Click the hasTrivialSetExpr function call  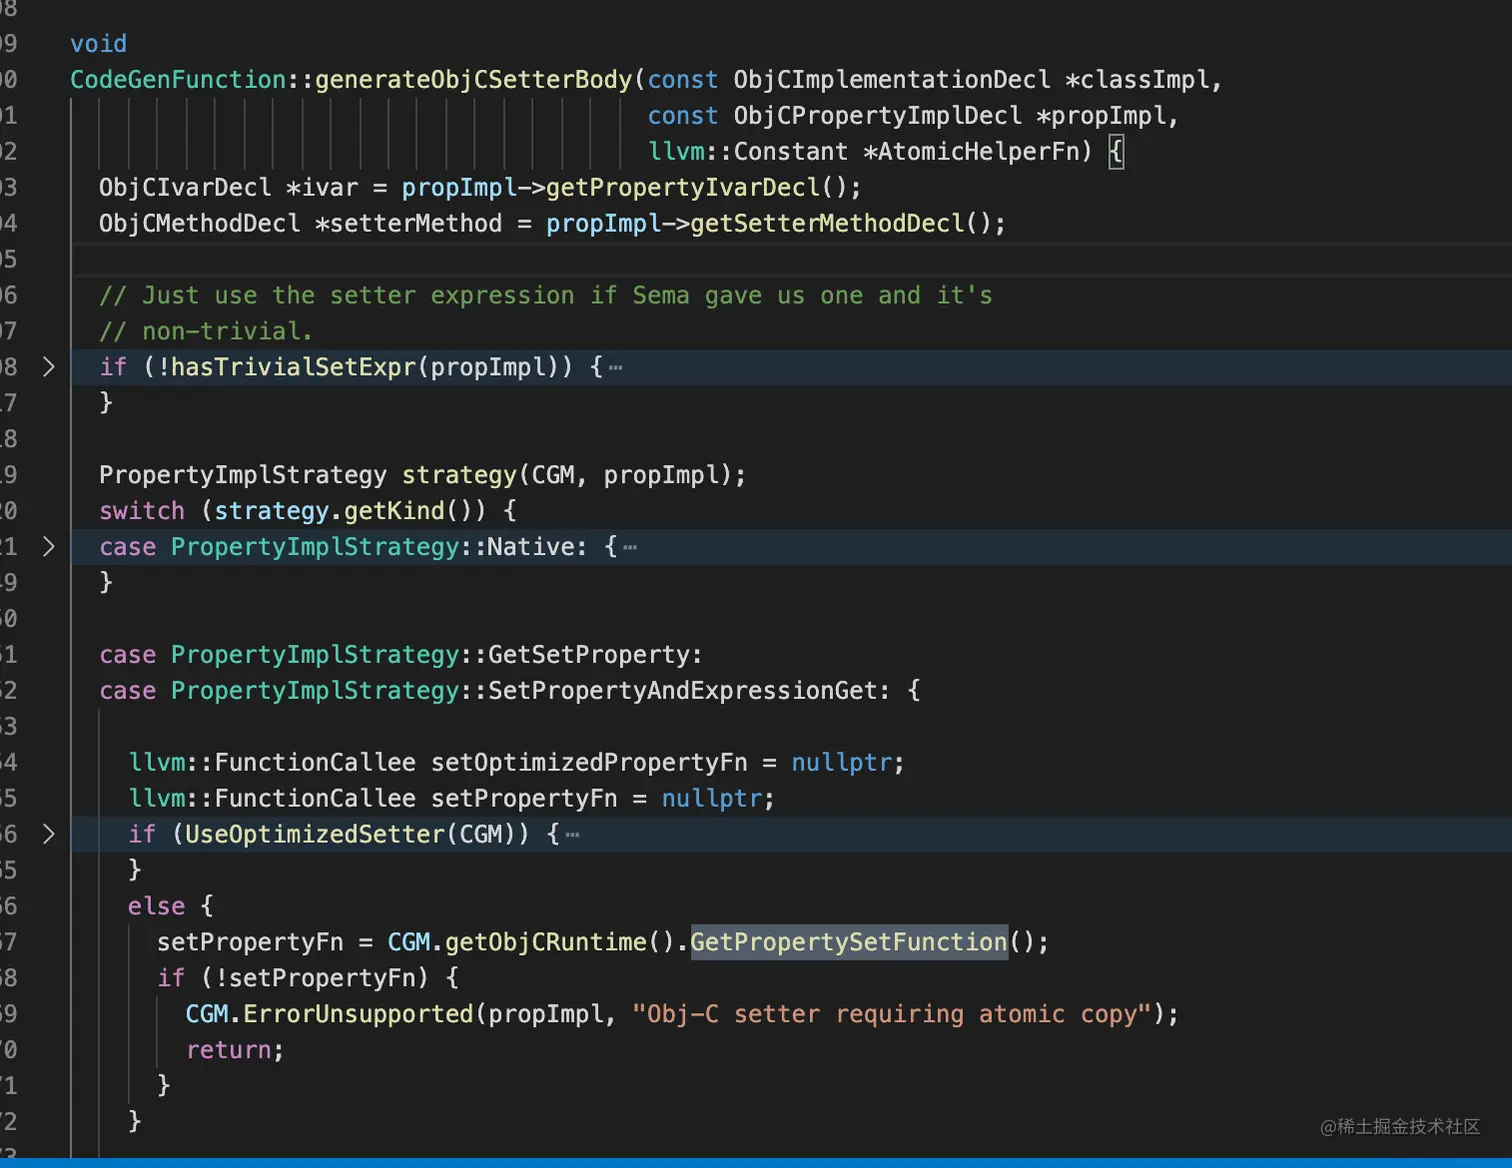pos(293,368)
